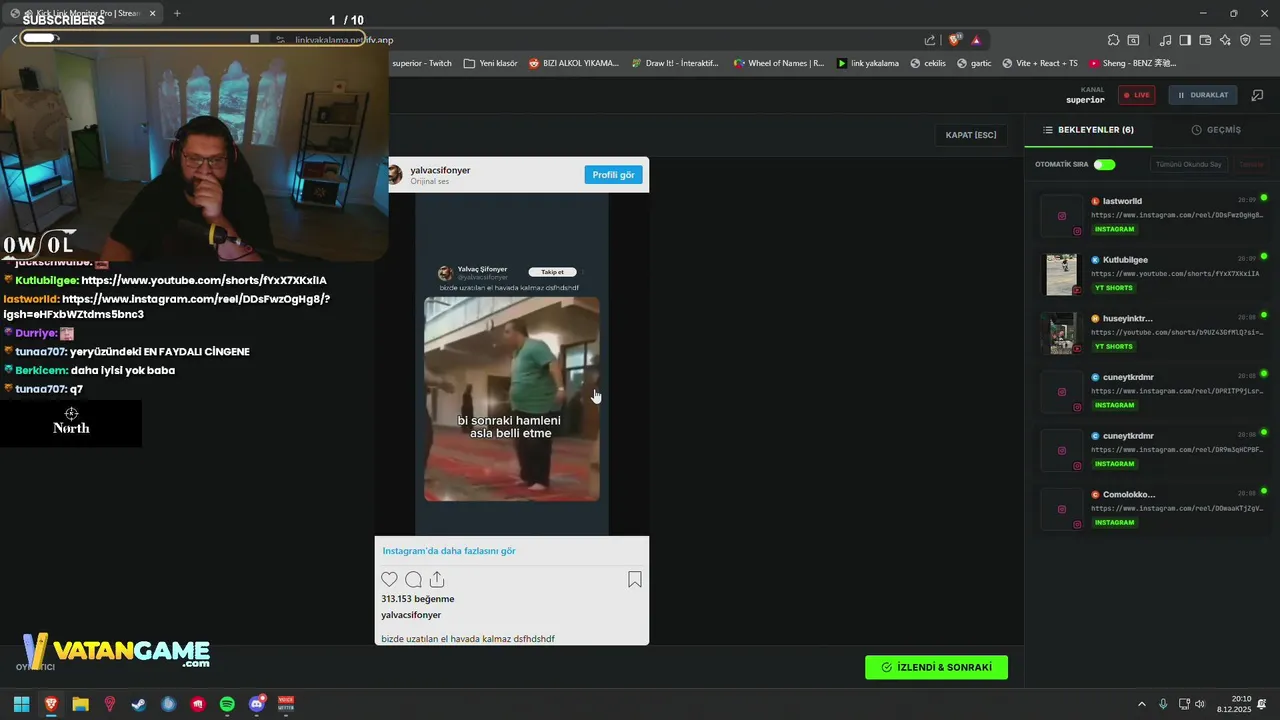Click the Tümünü Okundu Say button
This screenshot has width=1280, height=720.
click(1188, 164)
